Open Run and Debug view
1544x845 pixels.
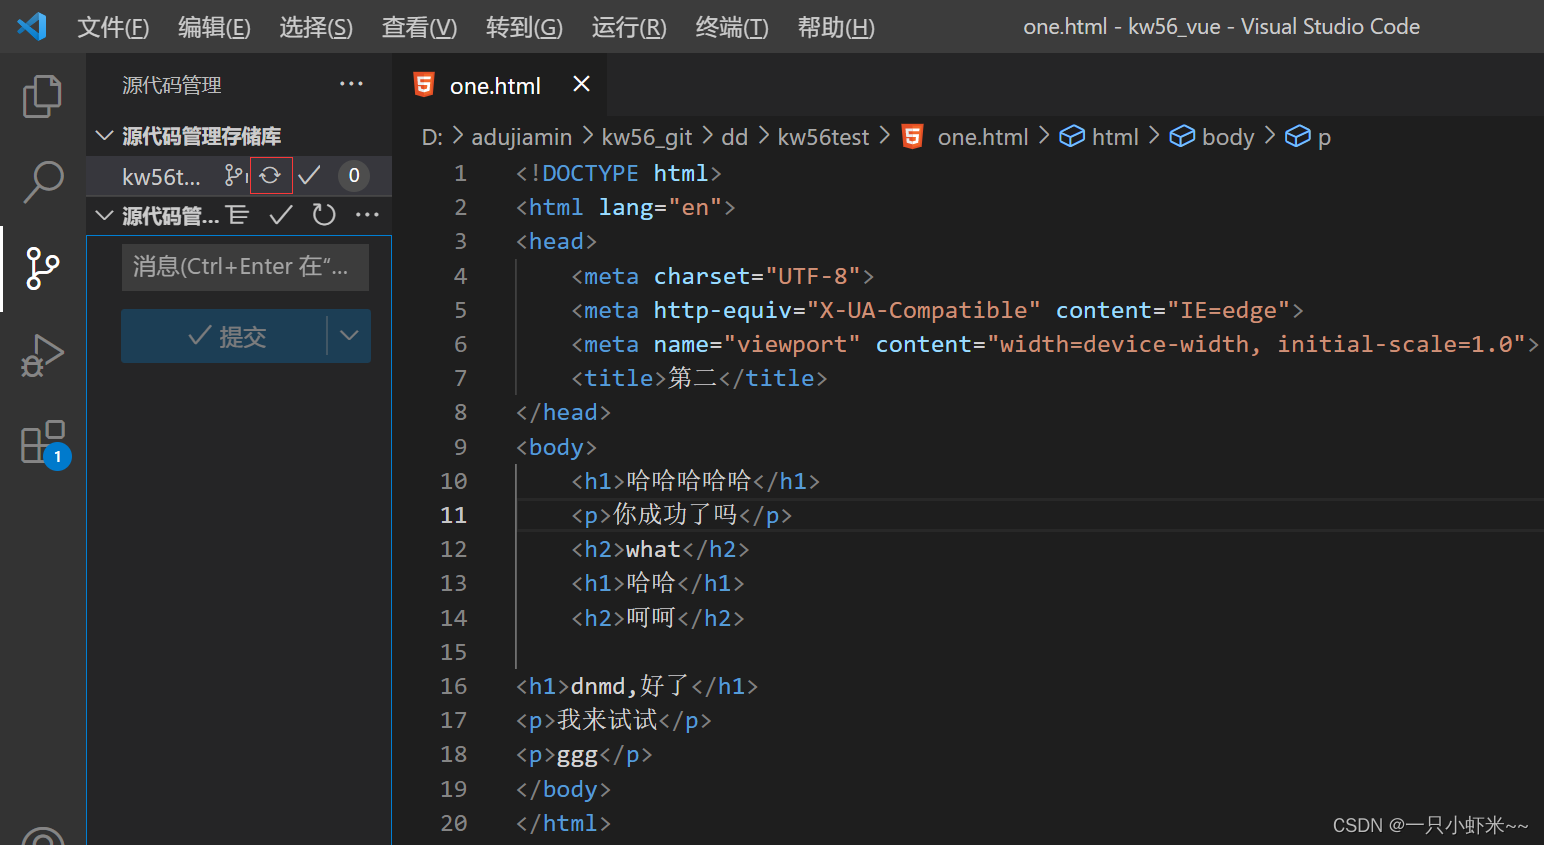coord(42,355)
